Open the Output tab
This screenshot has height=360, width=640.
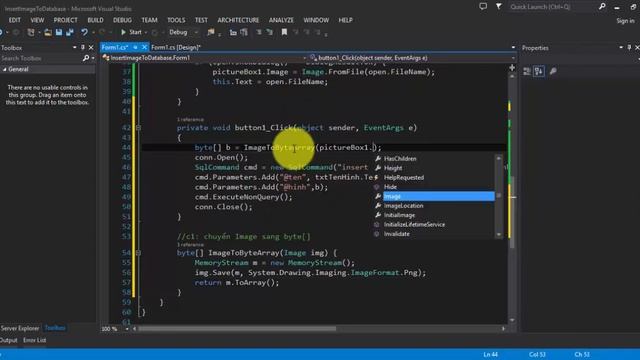pos(9,340)
